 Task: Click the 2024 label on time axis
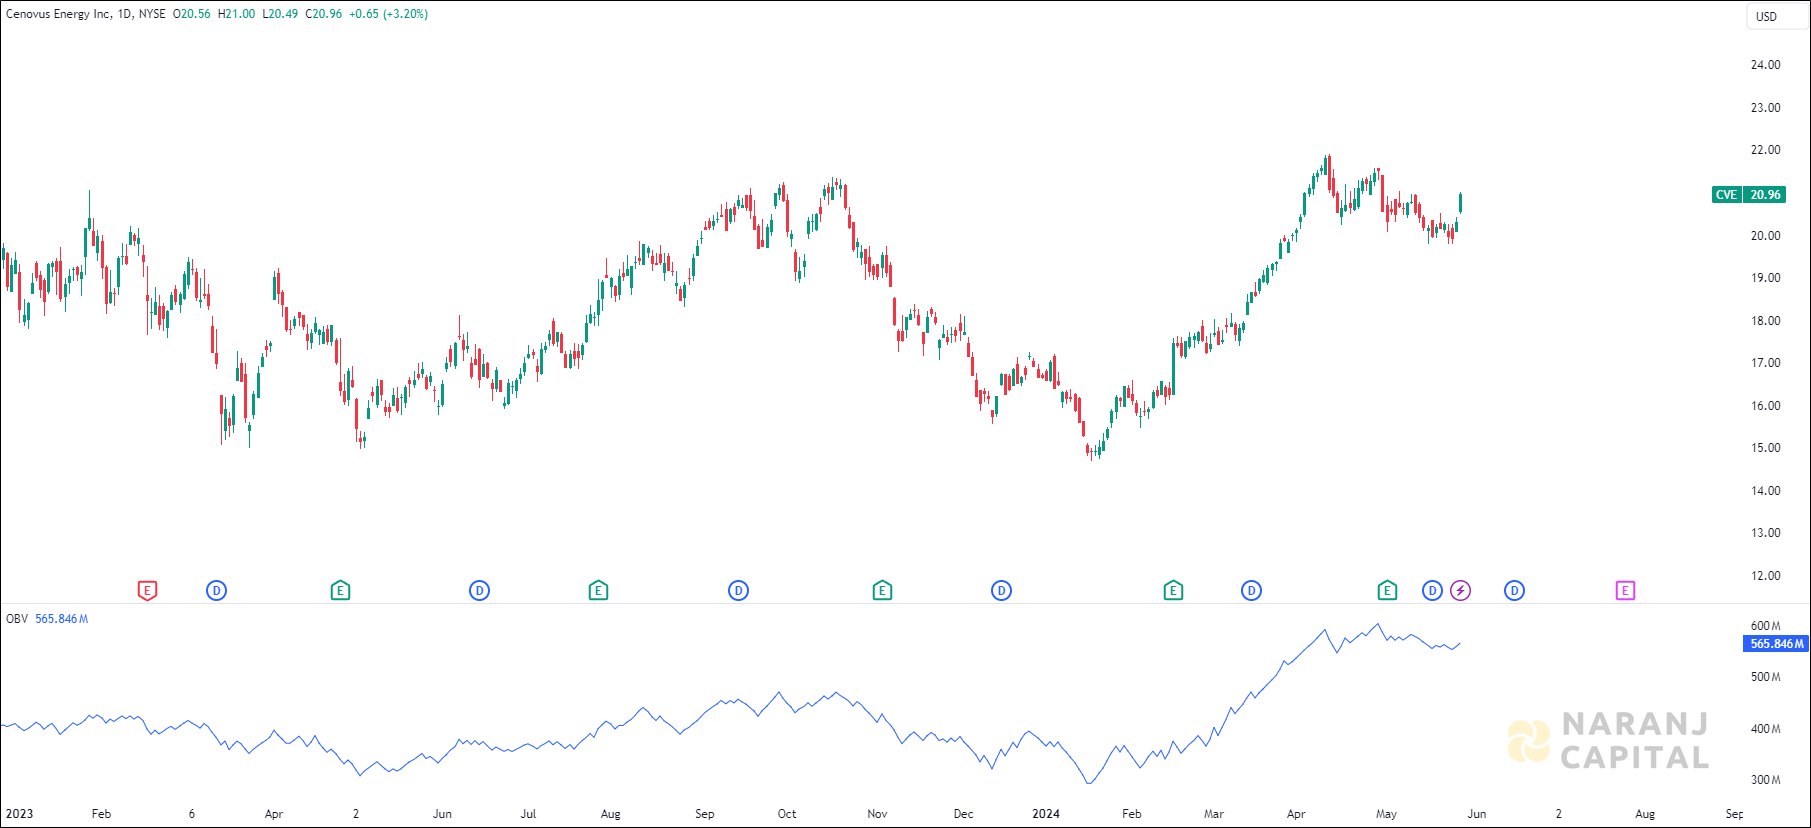(x=1046, y=814)
